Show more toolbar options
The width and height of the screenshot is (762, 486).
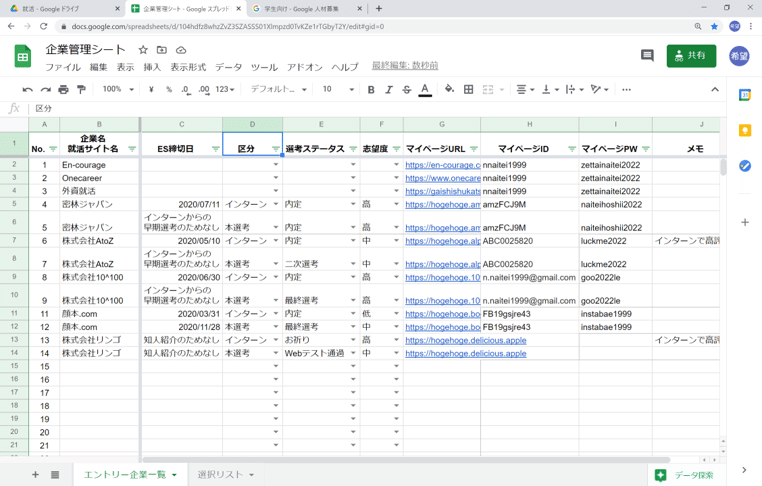[x=626, y=89]
